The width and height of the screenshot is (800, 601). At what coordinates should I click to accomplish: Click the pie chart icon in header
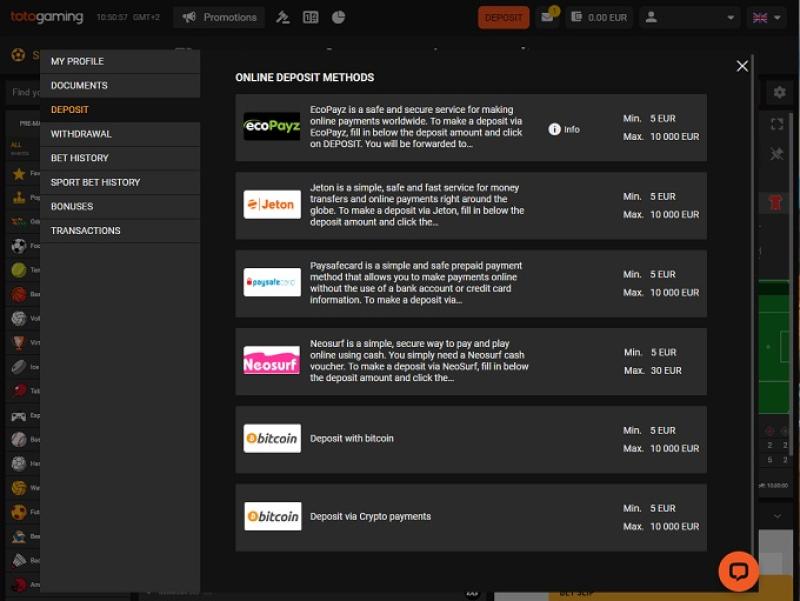338,17
